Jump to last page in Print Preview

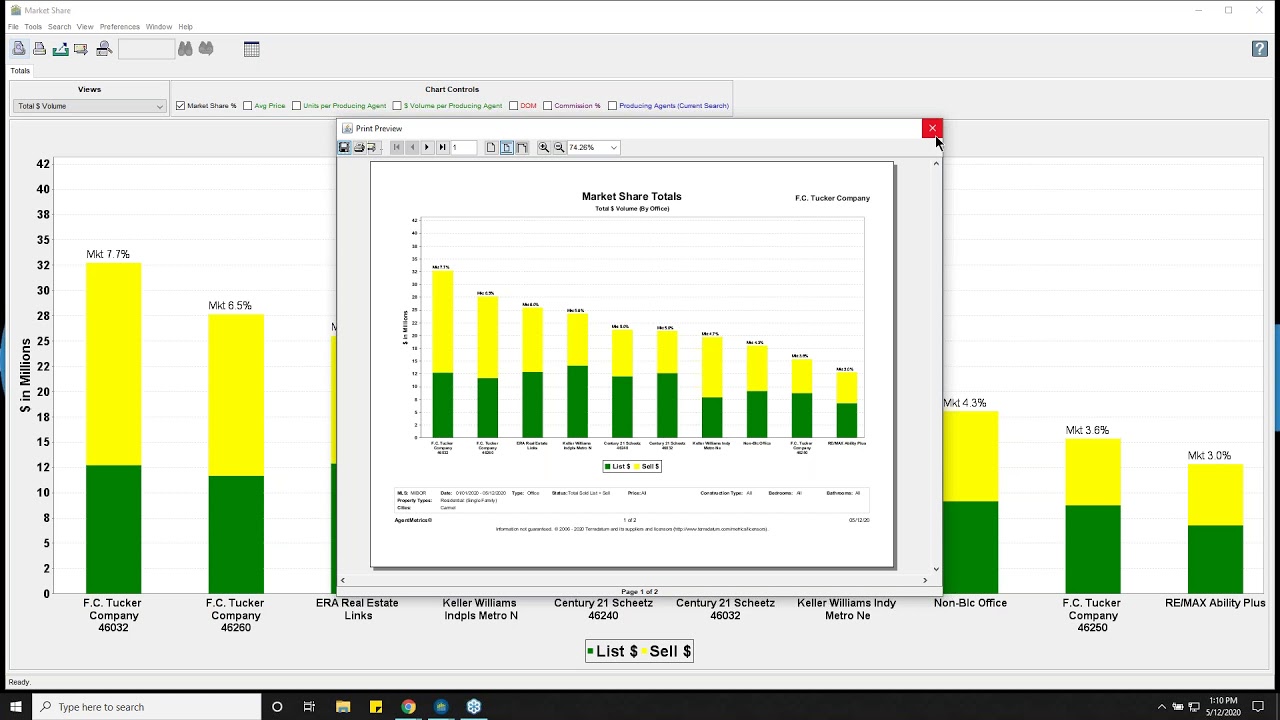point(442,148)
